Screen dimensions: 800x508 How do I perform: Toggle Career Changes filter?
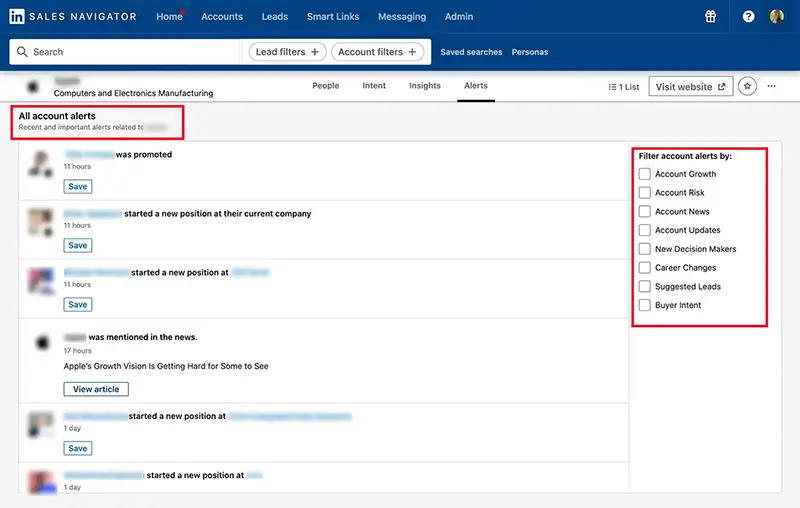point(644,267)
